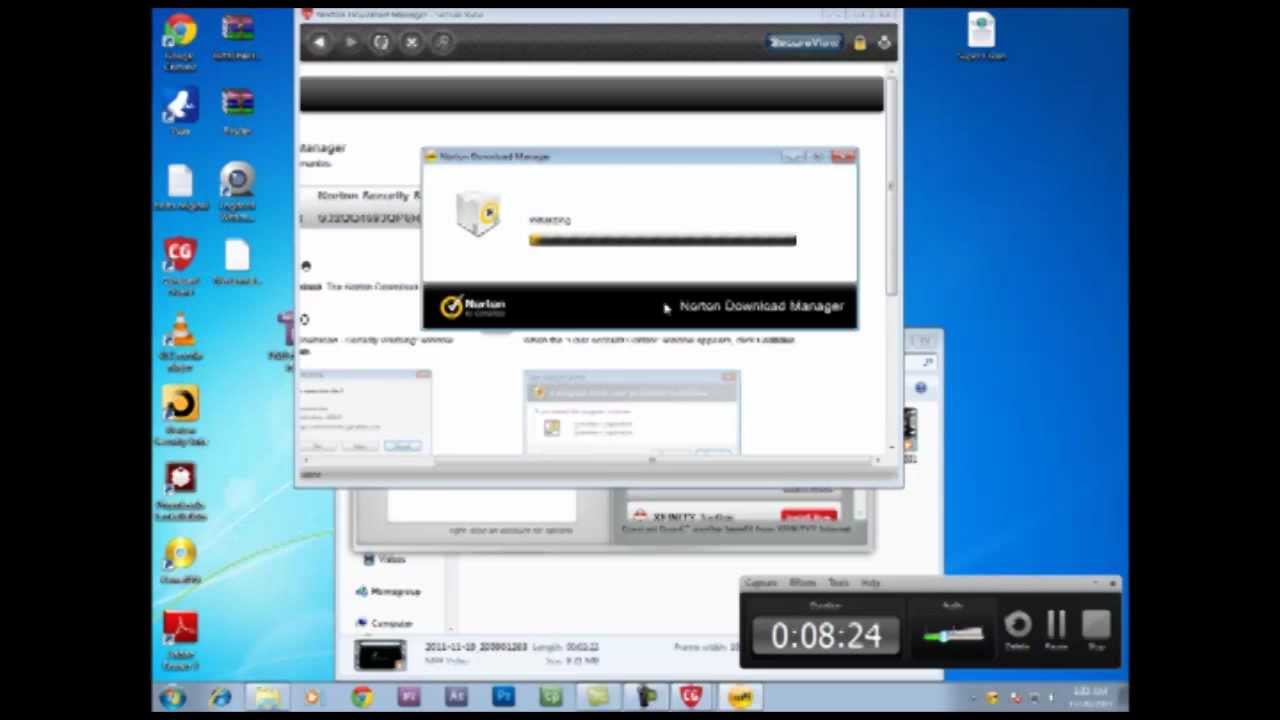Screen dimensions: 1280x720
Task: Select Videos in the Explorer navigation pane
Action: (x=385, y=559)
